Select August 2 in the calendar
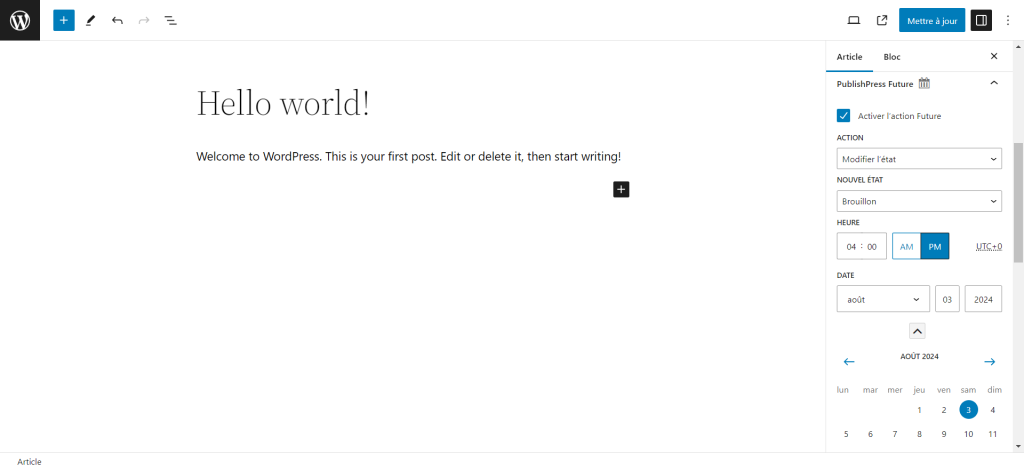 pos(944,410)
